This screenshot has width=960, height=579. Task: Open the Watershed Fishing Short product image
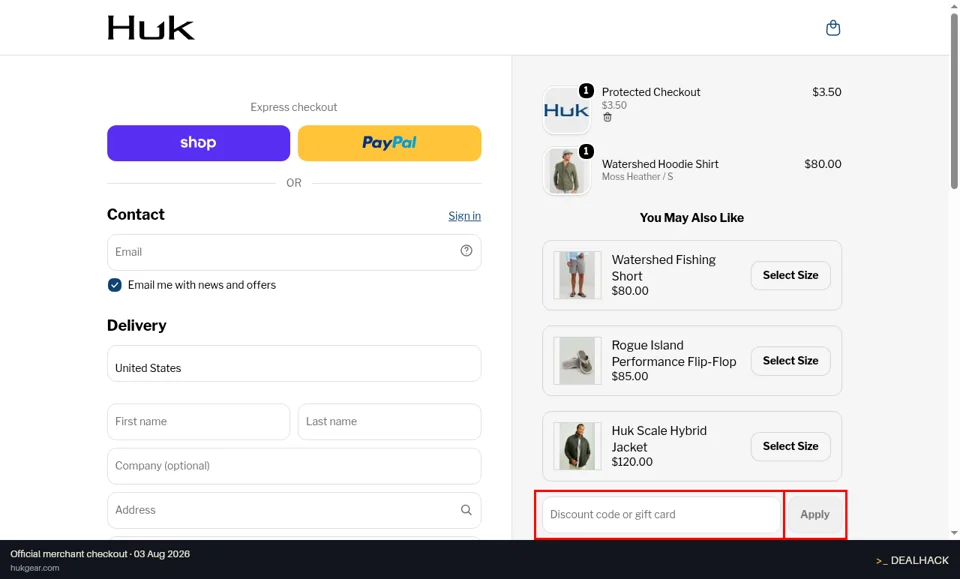click(577, 275)
